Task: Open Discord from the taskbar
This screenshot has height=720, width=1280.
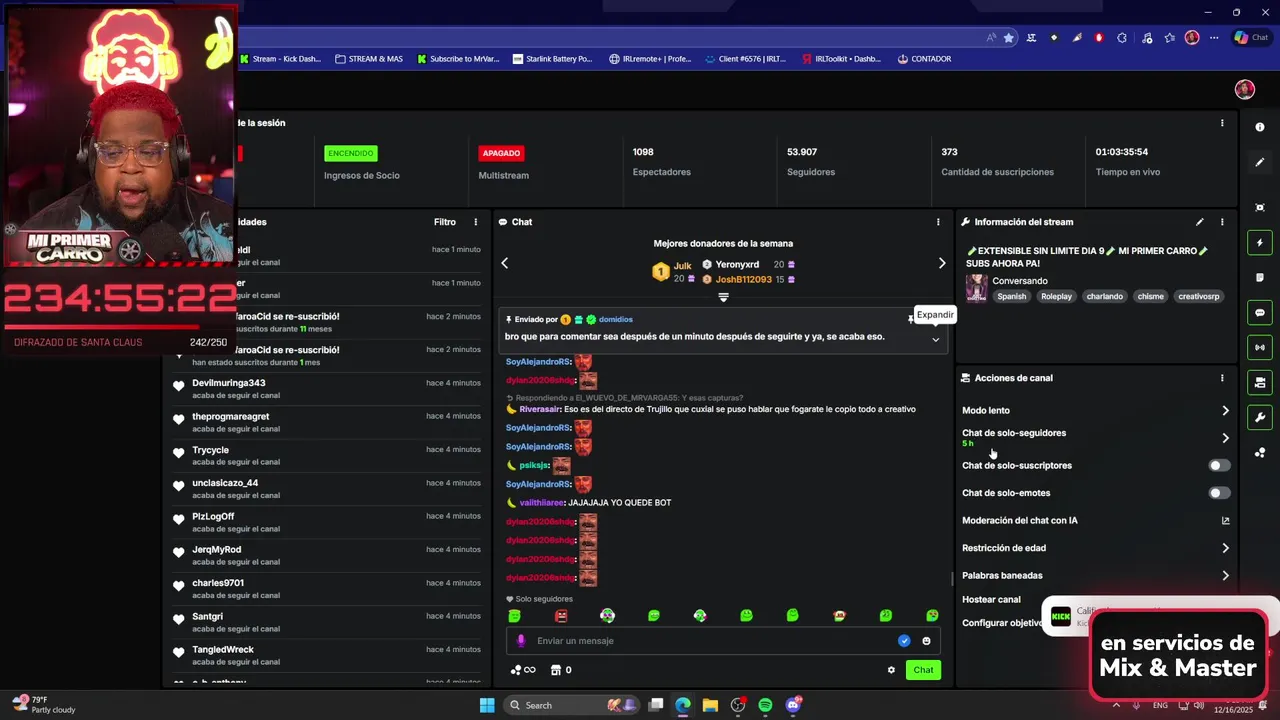Action: tap(793, 705)
